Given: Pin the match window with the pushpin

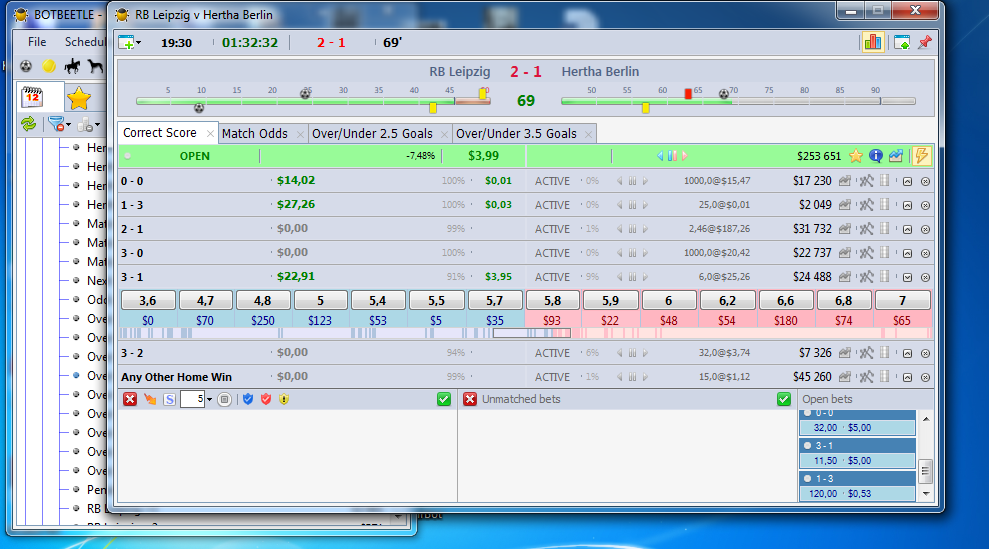Looking at the screenshot, I should tap(925, 42).
